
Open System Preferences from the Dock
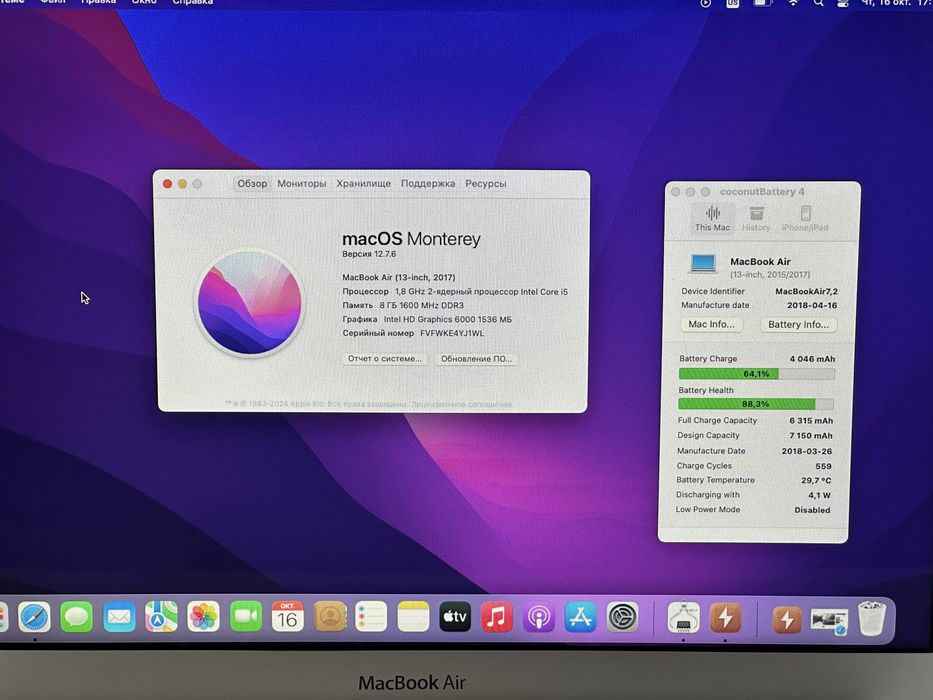pyautogui.click(x=622, y=617)
